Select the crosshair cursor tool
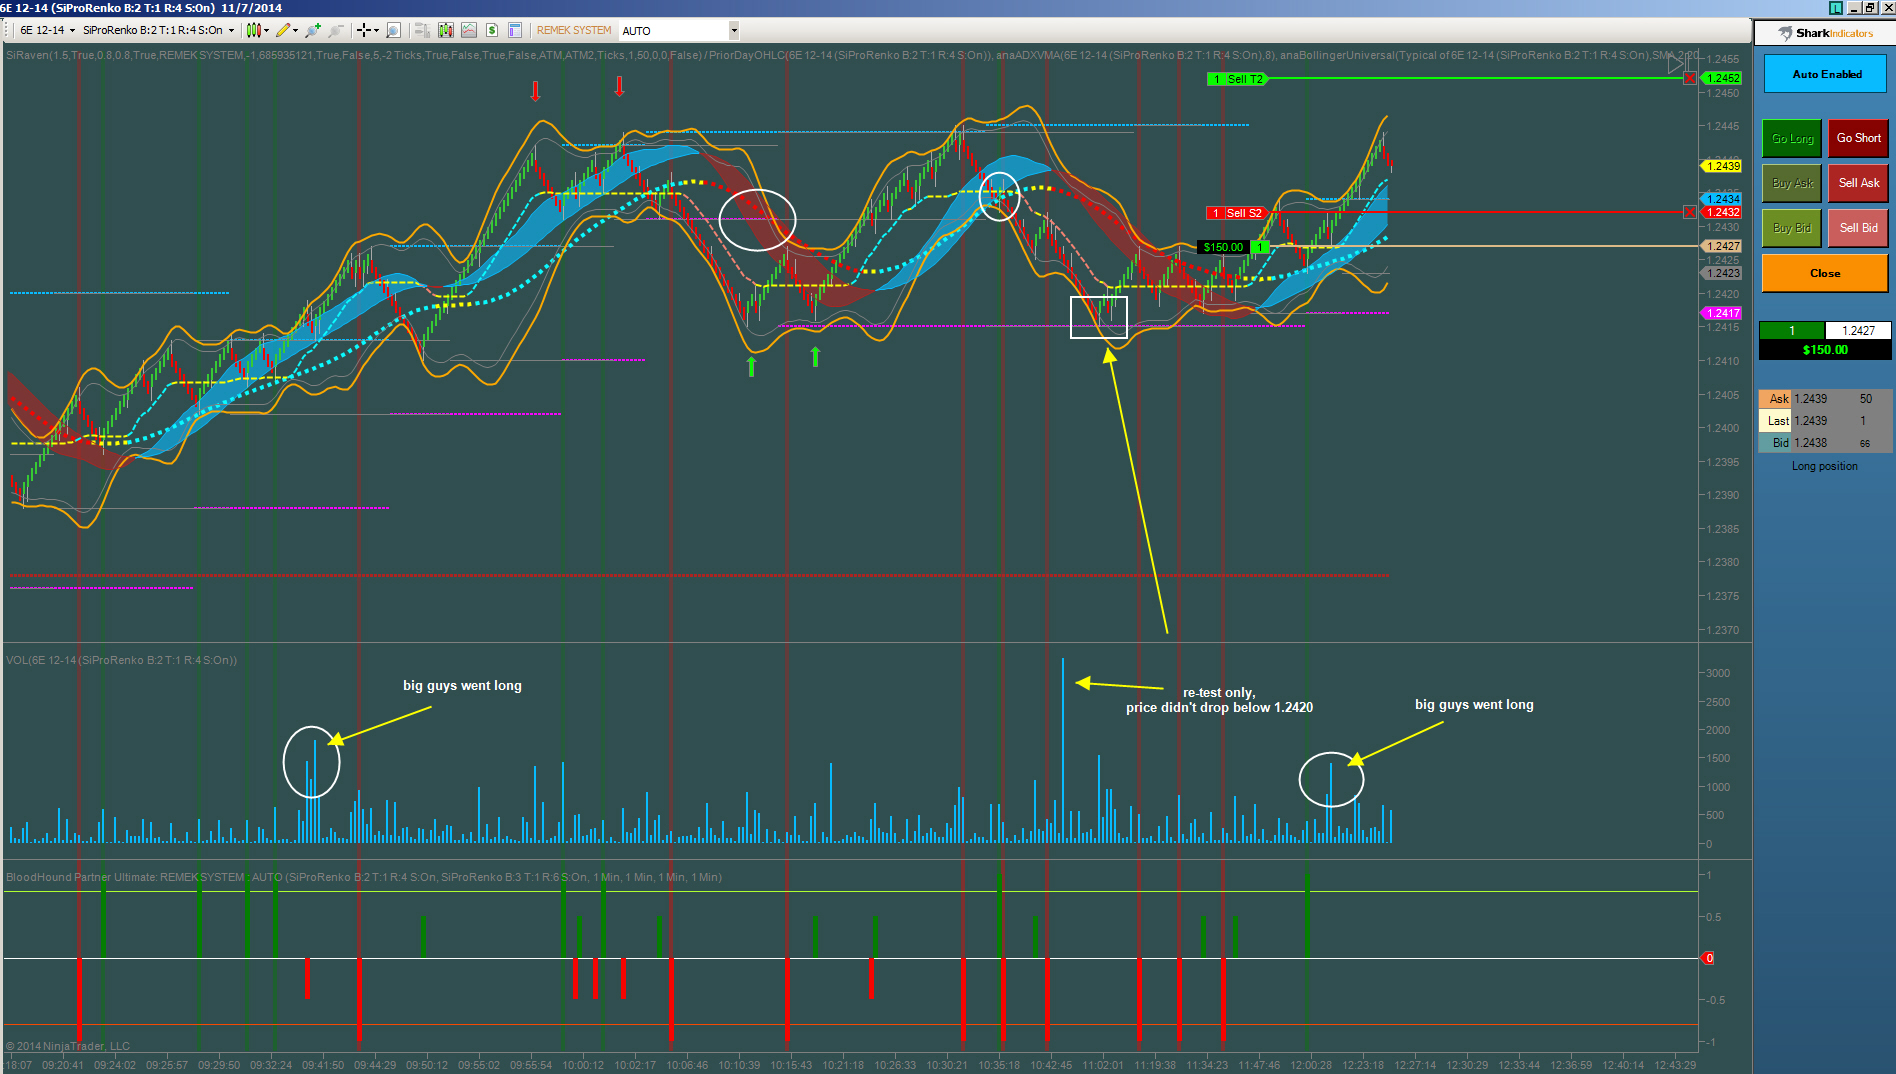The image size is (1896, 1074). click(x=364, y=30)
